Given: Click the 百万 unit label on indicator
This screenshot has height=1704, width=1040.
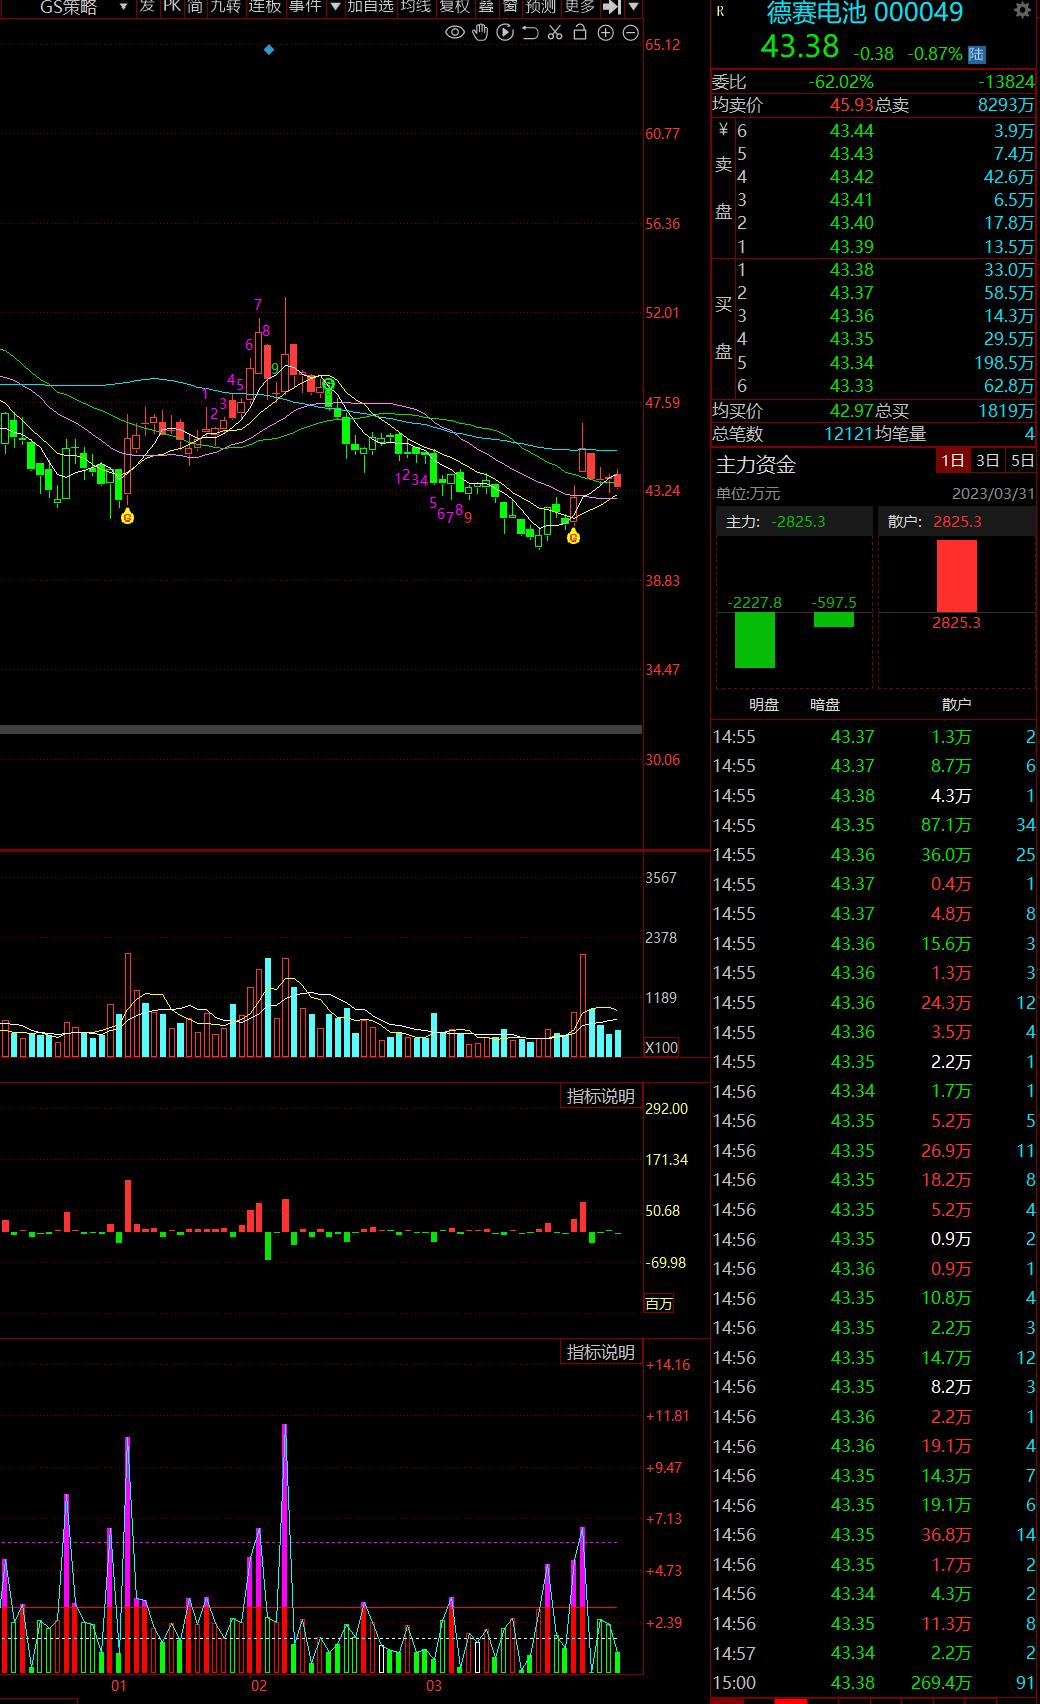Looking at the screenshot, I should 659,1304.
